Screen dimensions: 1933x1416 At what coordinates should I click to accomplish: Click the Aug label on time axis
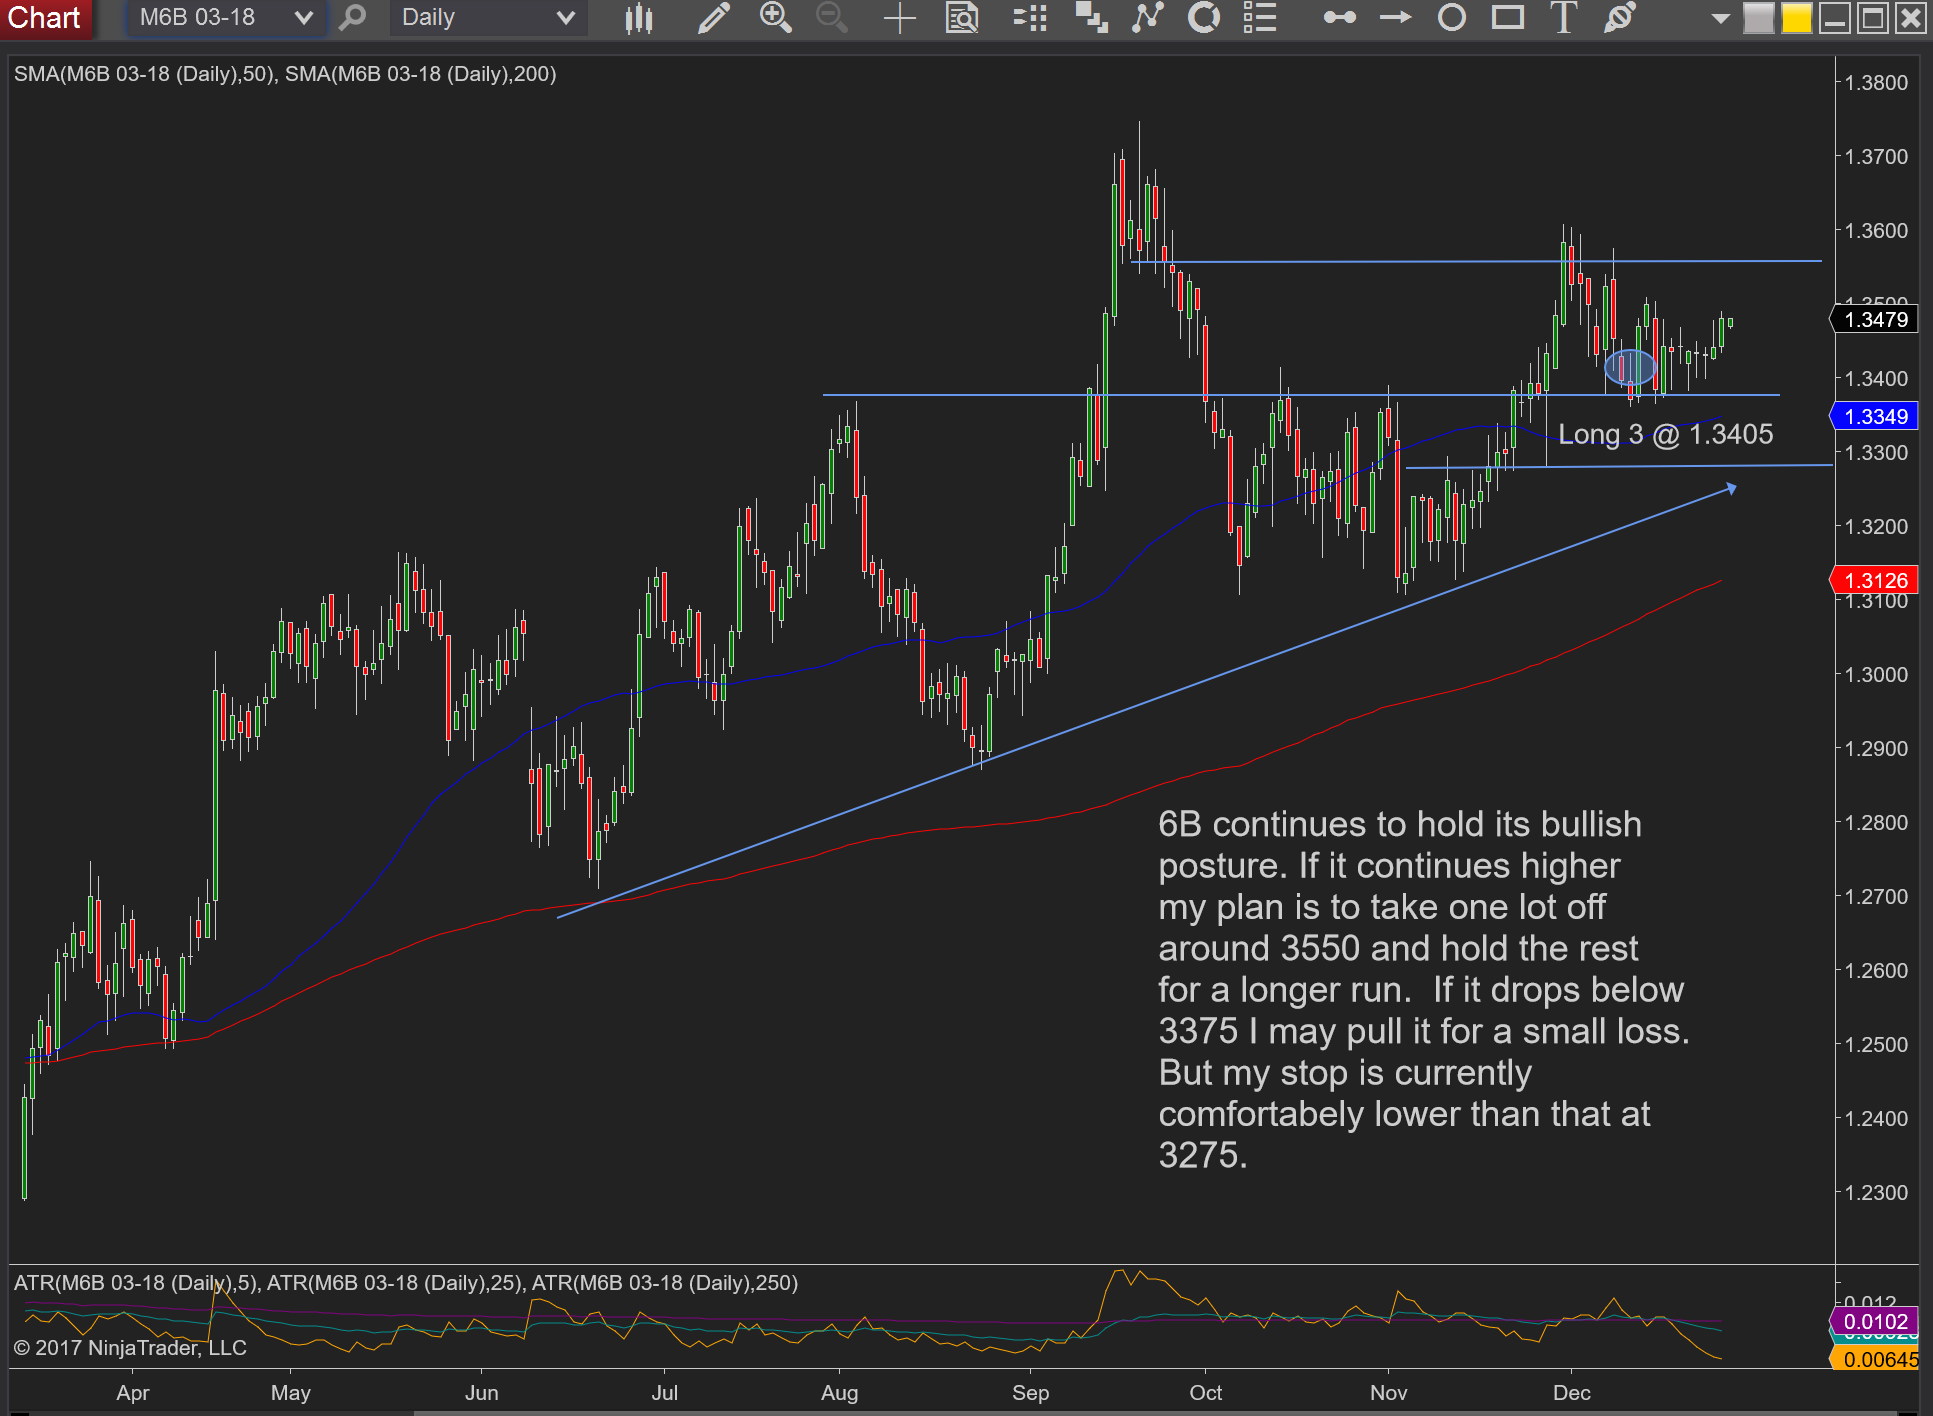tap(840, 1393)
